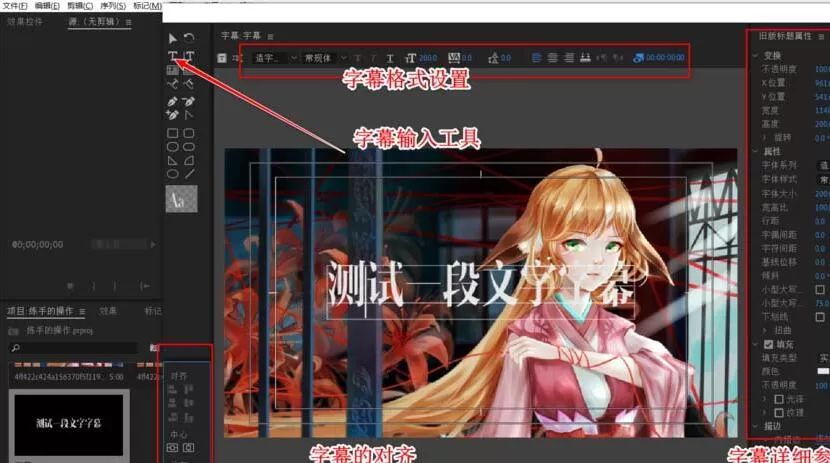Click the background video timecode value

pyautogui.click(x=665, y=58)
